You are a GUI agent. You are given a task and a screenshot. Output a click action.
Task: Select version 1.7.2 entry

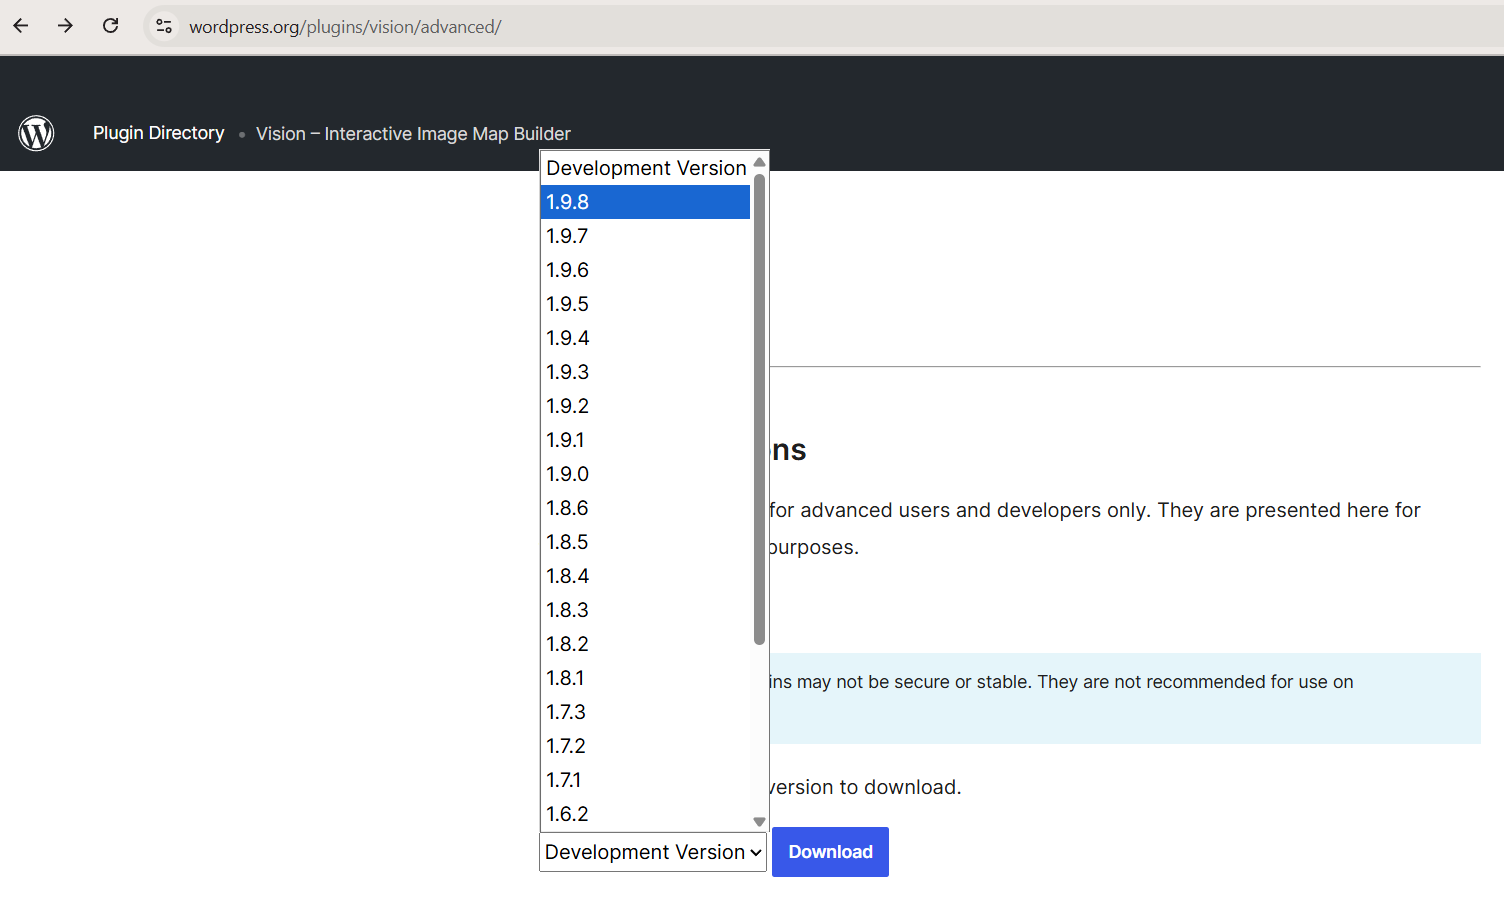coord(646,746)
